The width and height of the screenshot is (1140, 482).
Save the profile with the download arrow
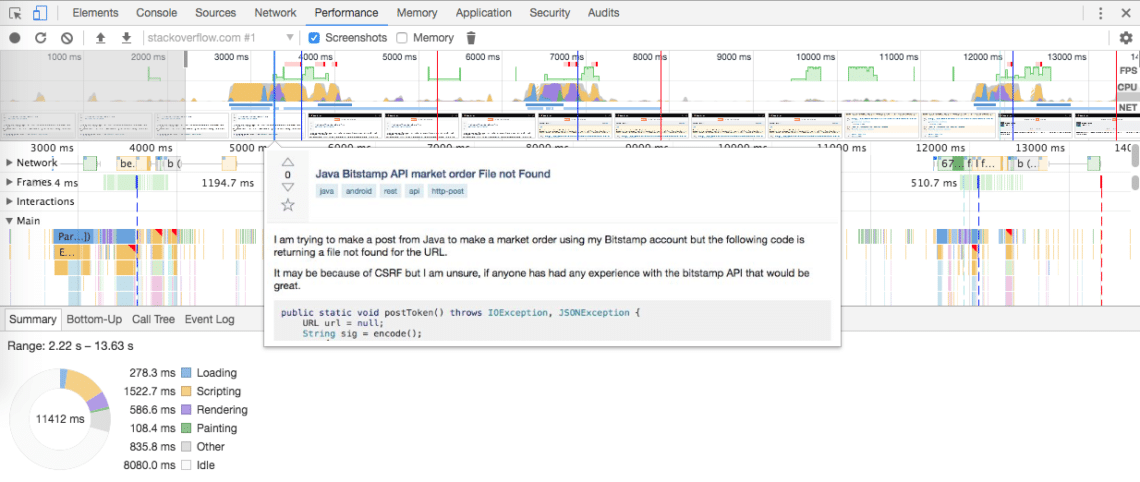click(x=126, y=38)
